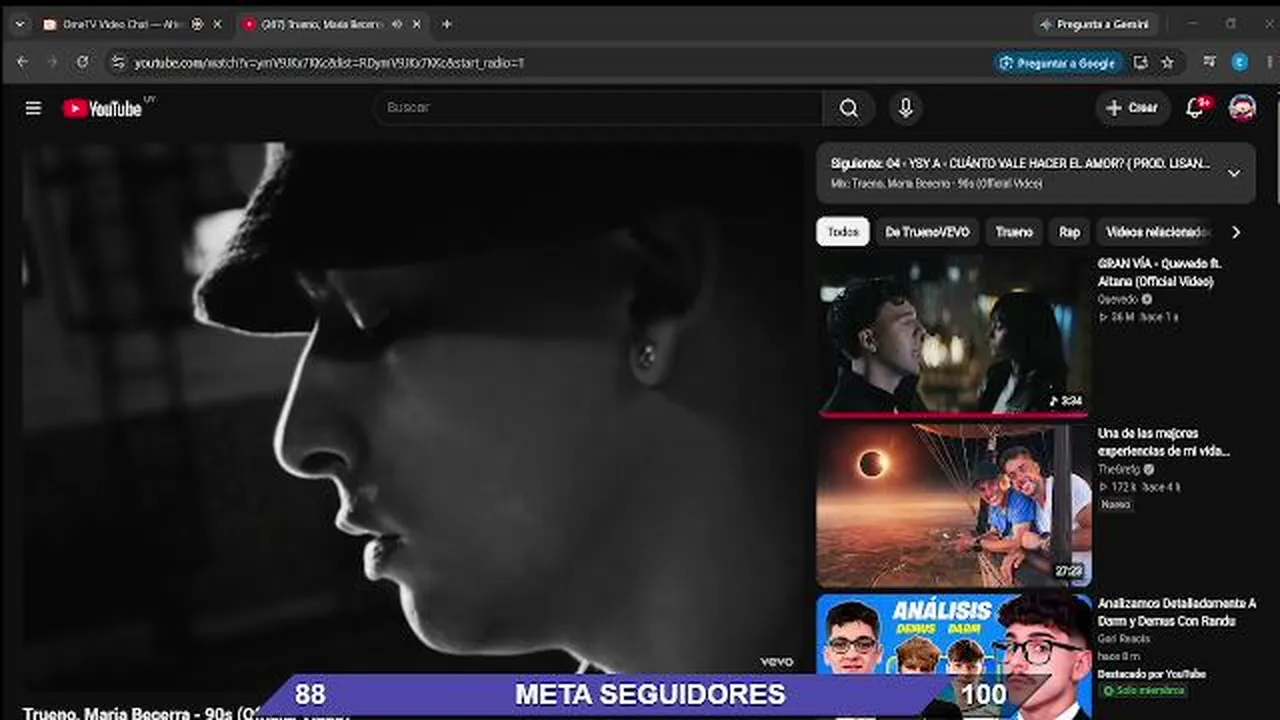
Task: Start voice search with the microphone
Action: coord(906,108)
